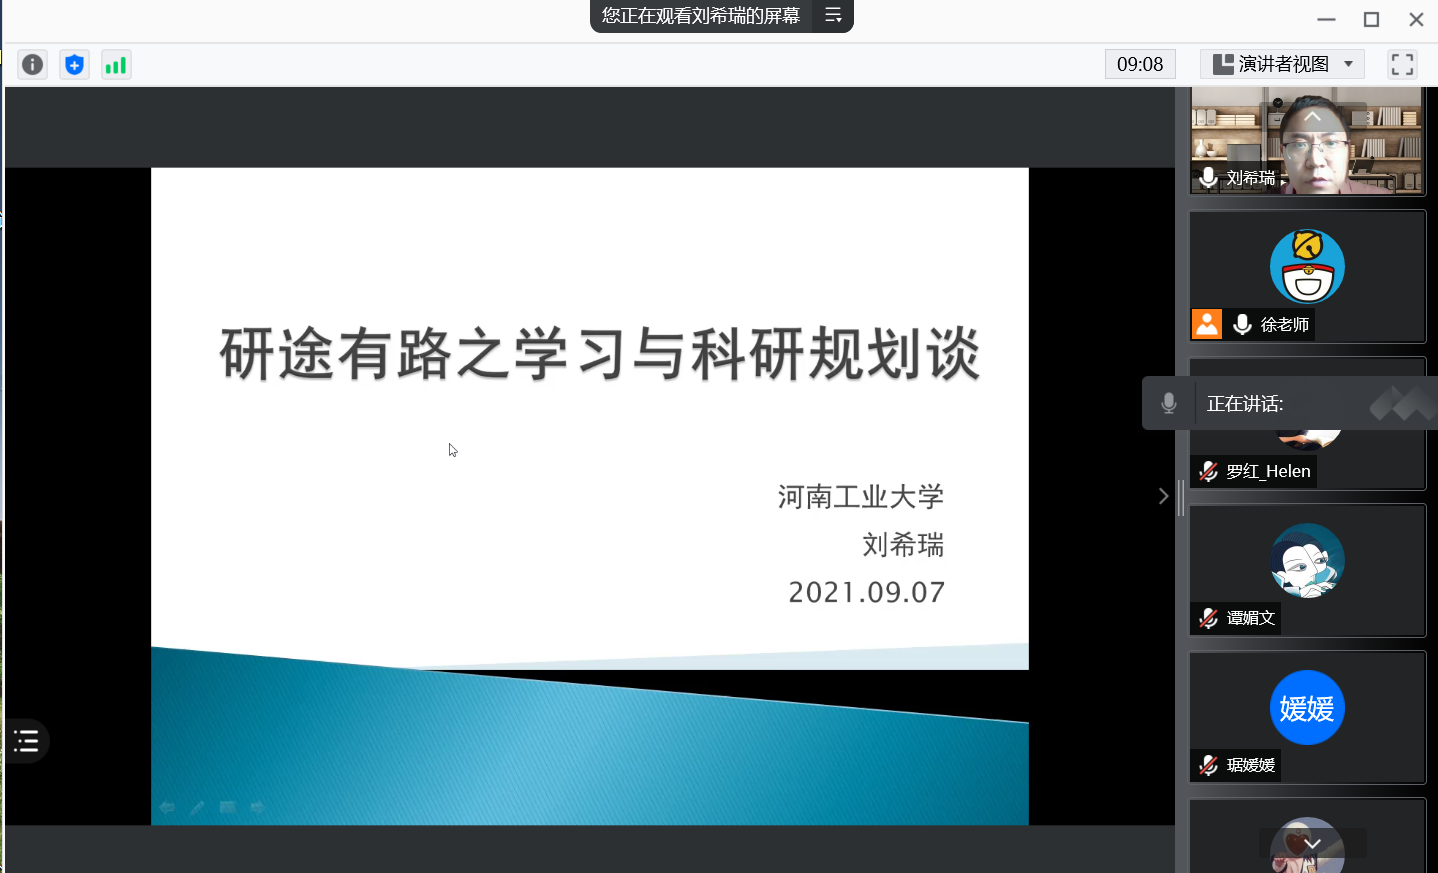Screen dimensions: 1438x873
Task: Select 罗红_Helen's name label
Action: point(1267,471)
